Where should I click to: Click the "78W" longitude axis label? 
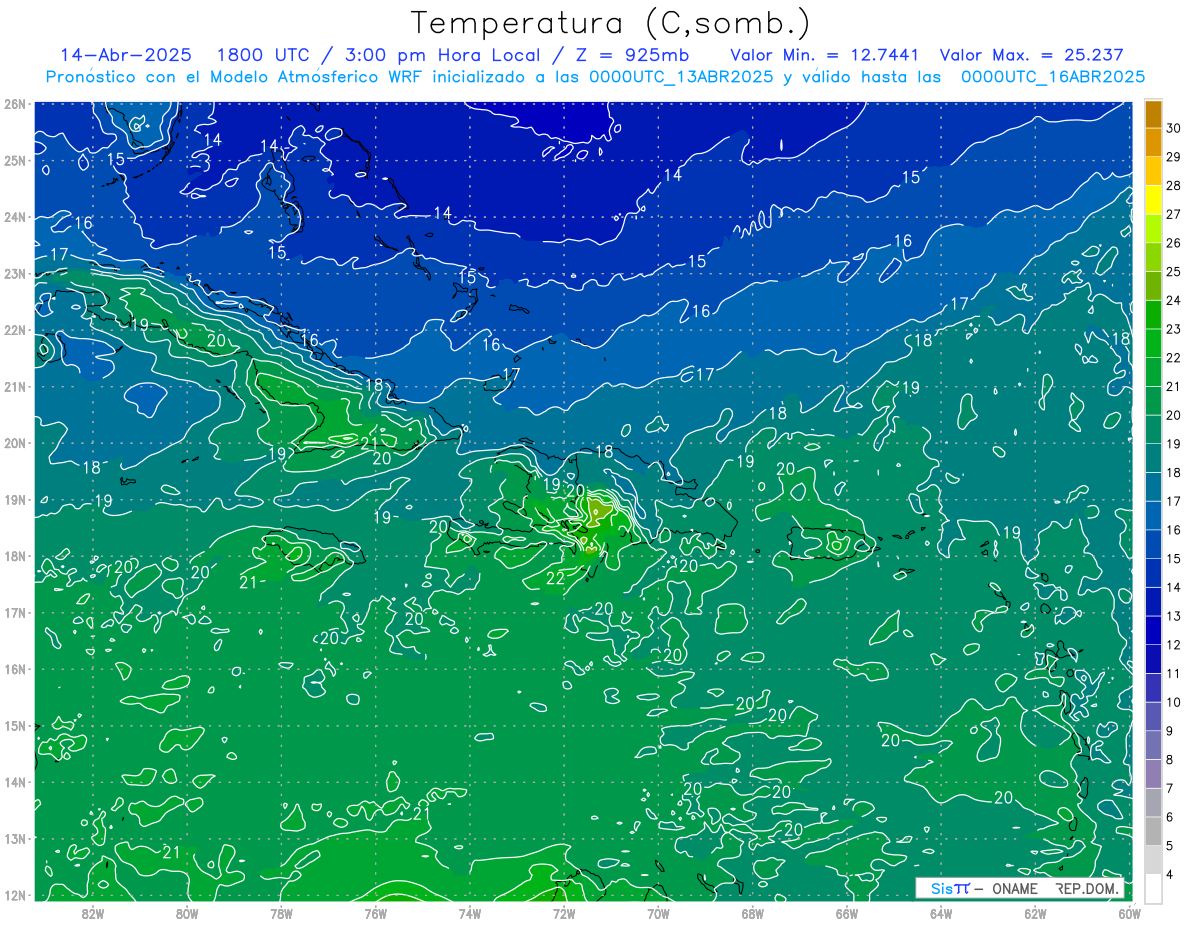pyautogui.click(x=281, y=913)
